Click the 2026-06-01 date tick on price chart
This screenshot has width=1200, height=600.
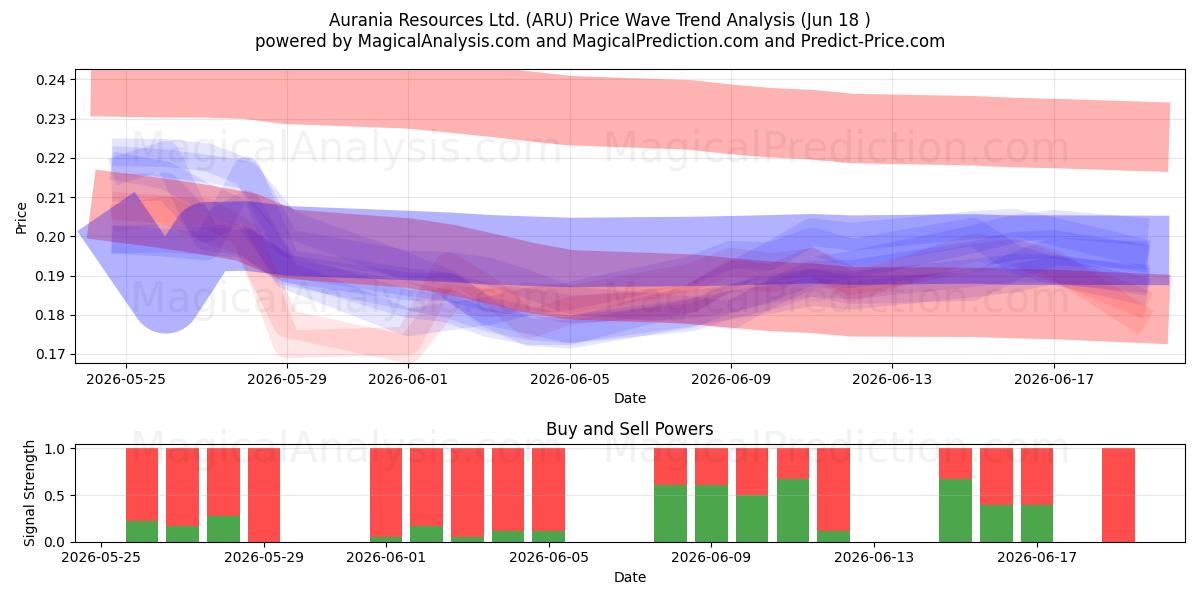click(408, 379)
